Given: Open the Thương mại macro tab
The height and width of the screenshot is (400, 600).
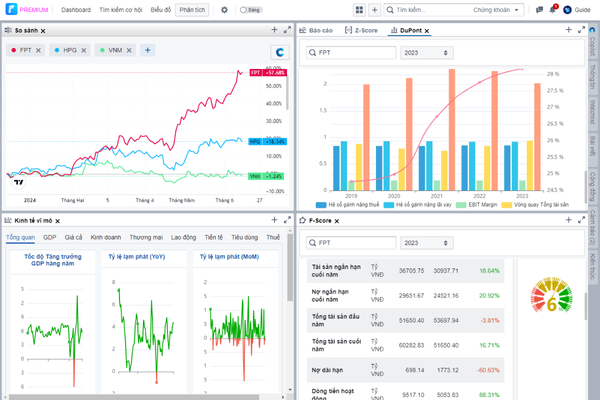Looking at the screenshot, I should click(146, 237).
